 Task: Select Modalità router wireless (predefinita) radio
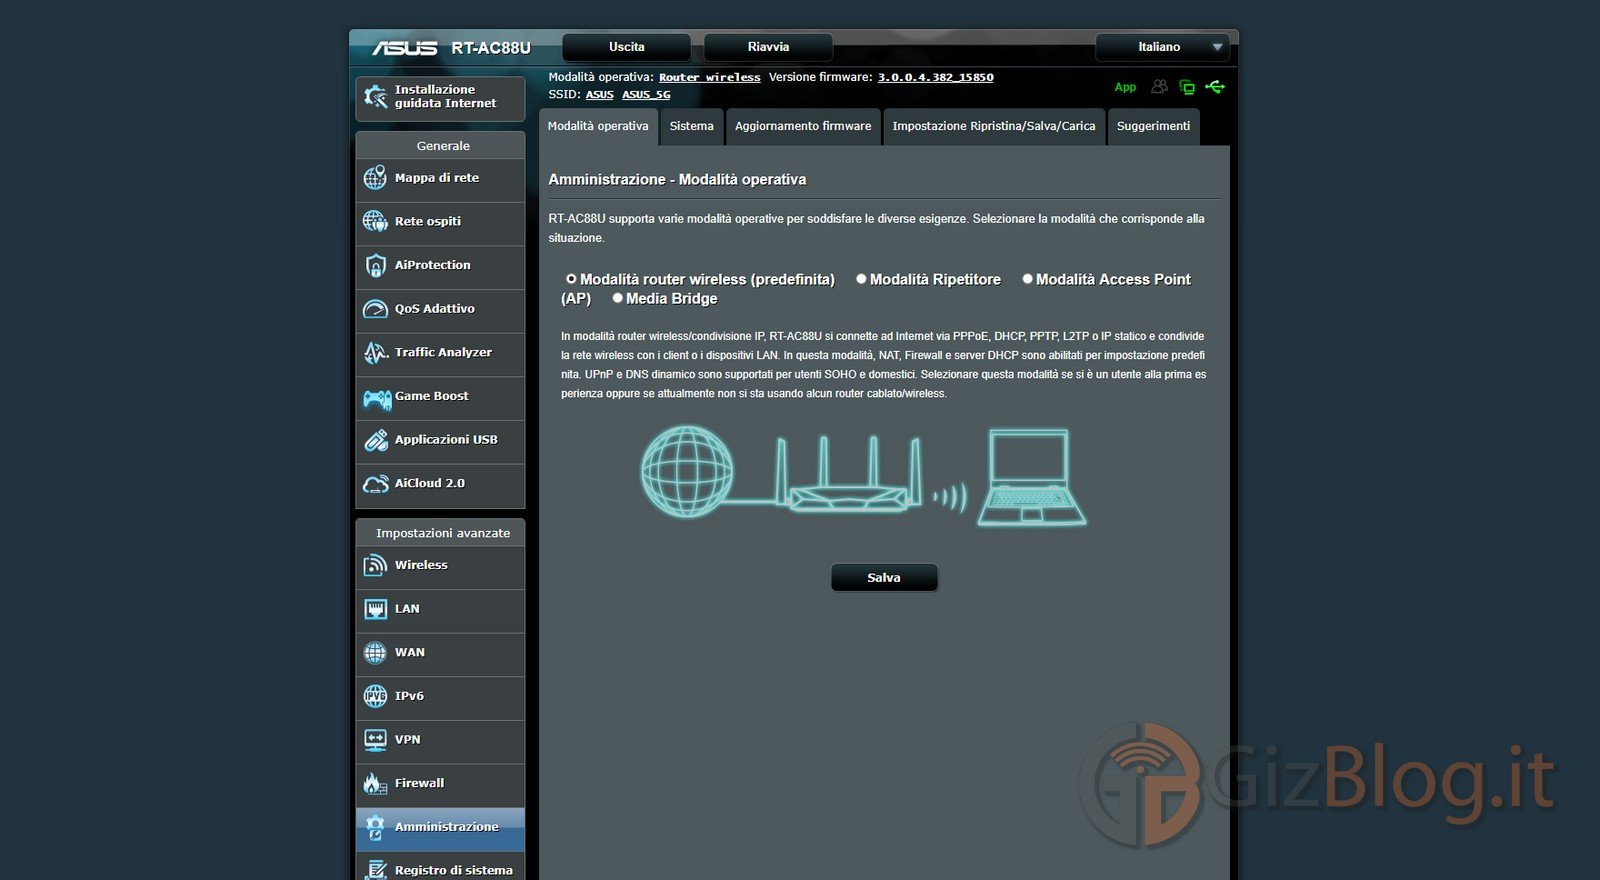[x=571, y=279]
